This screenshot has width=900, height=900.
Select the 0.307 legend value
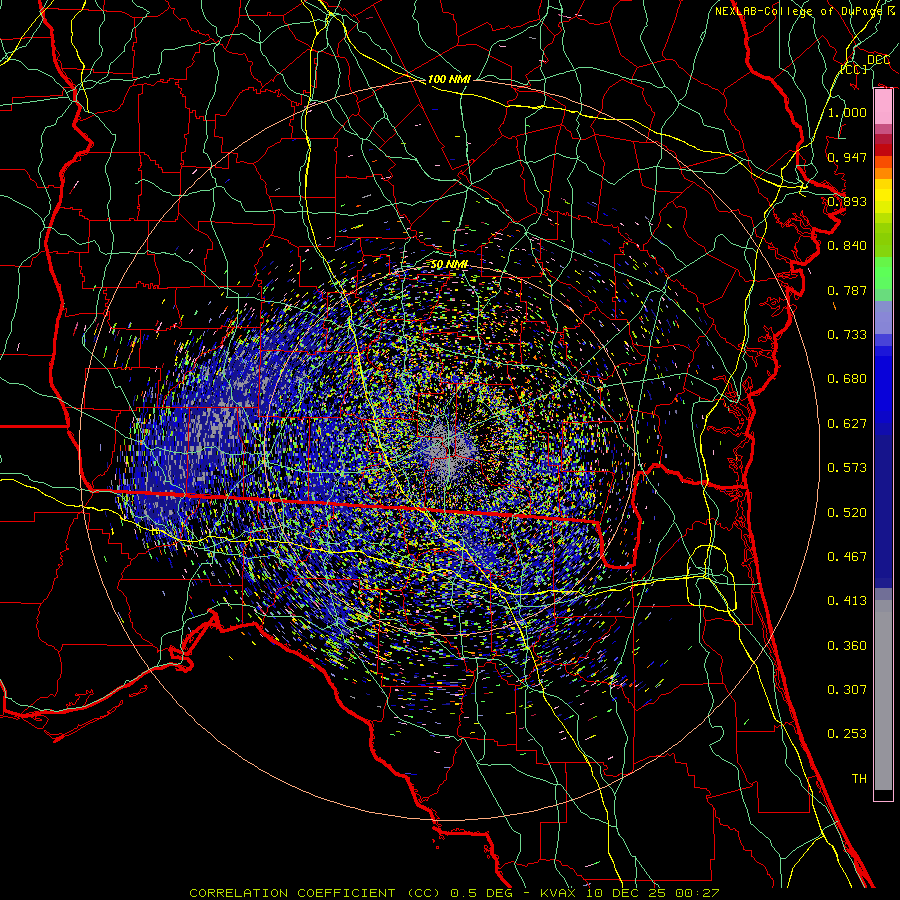click(x=847, y=689)
